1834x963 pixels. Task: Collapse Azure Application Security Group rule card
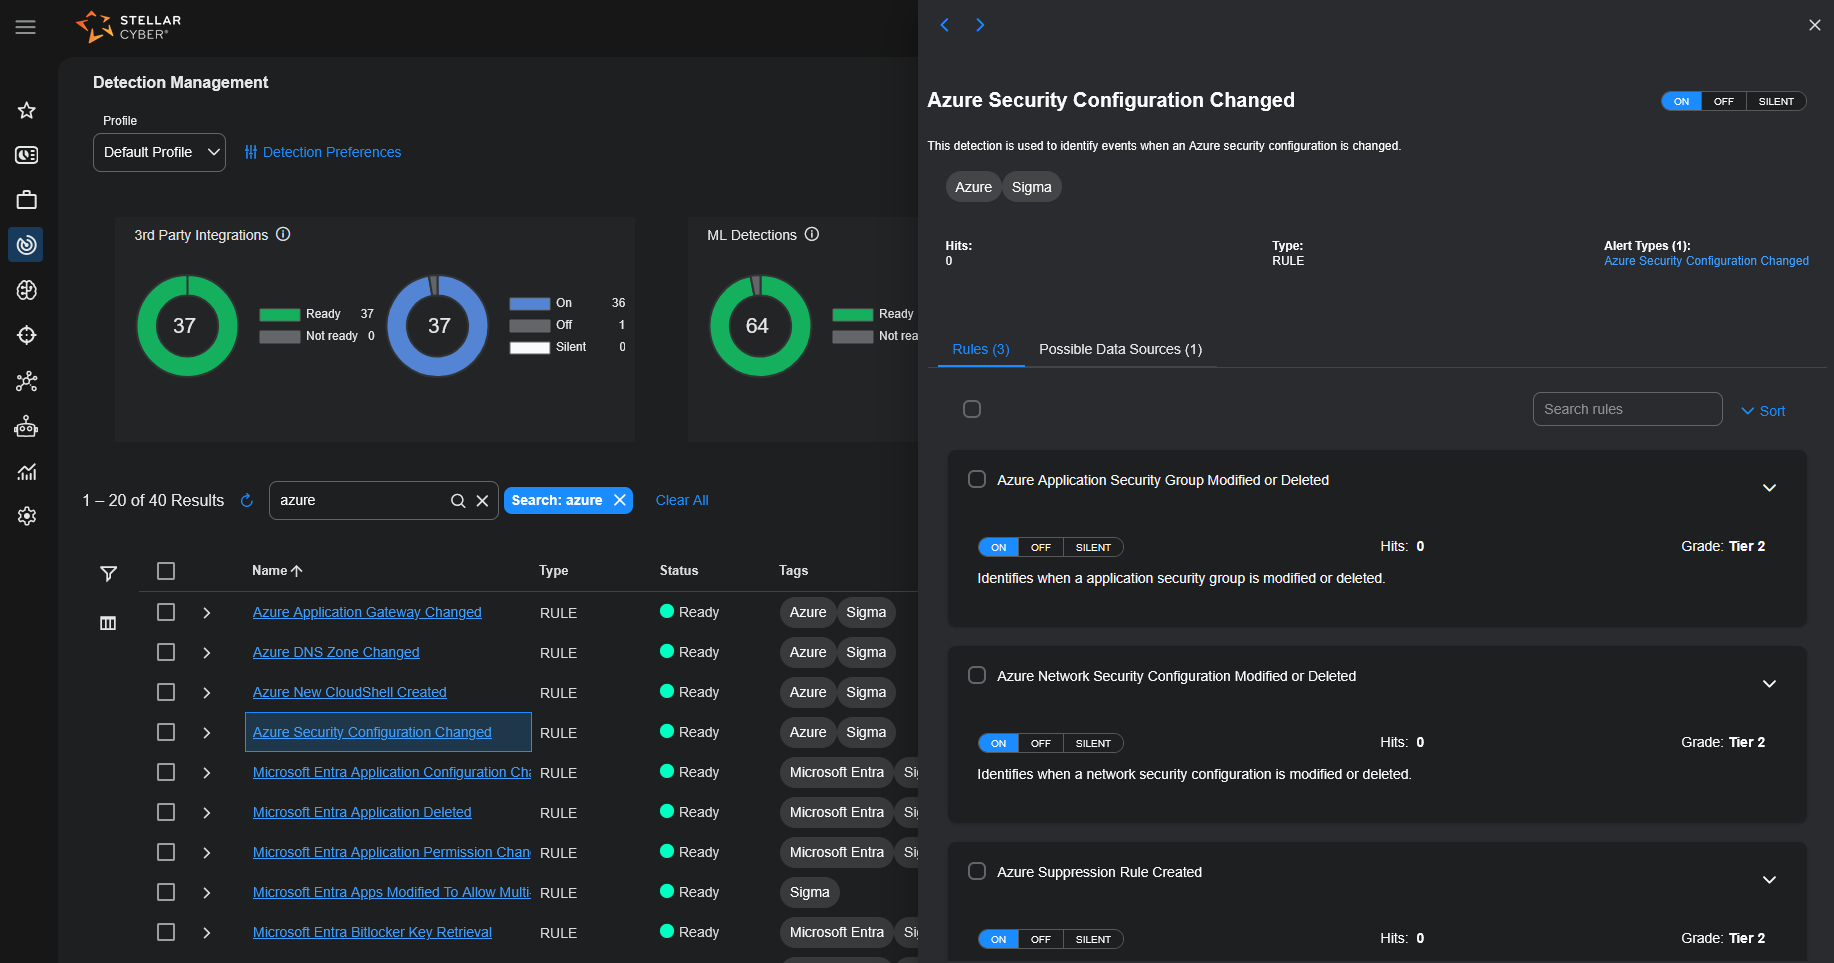(x=1769, y=488)
